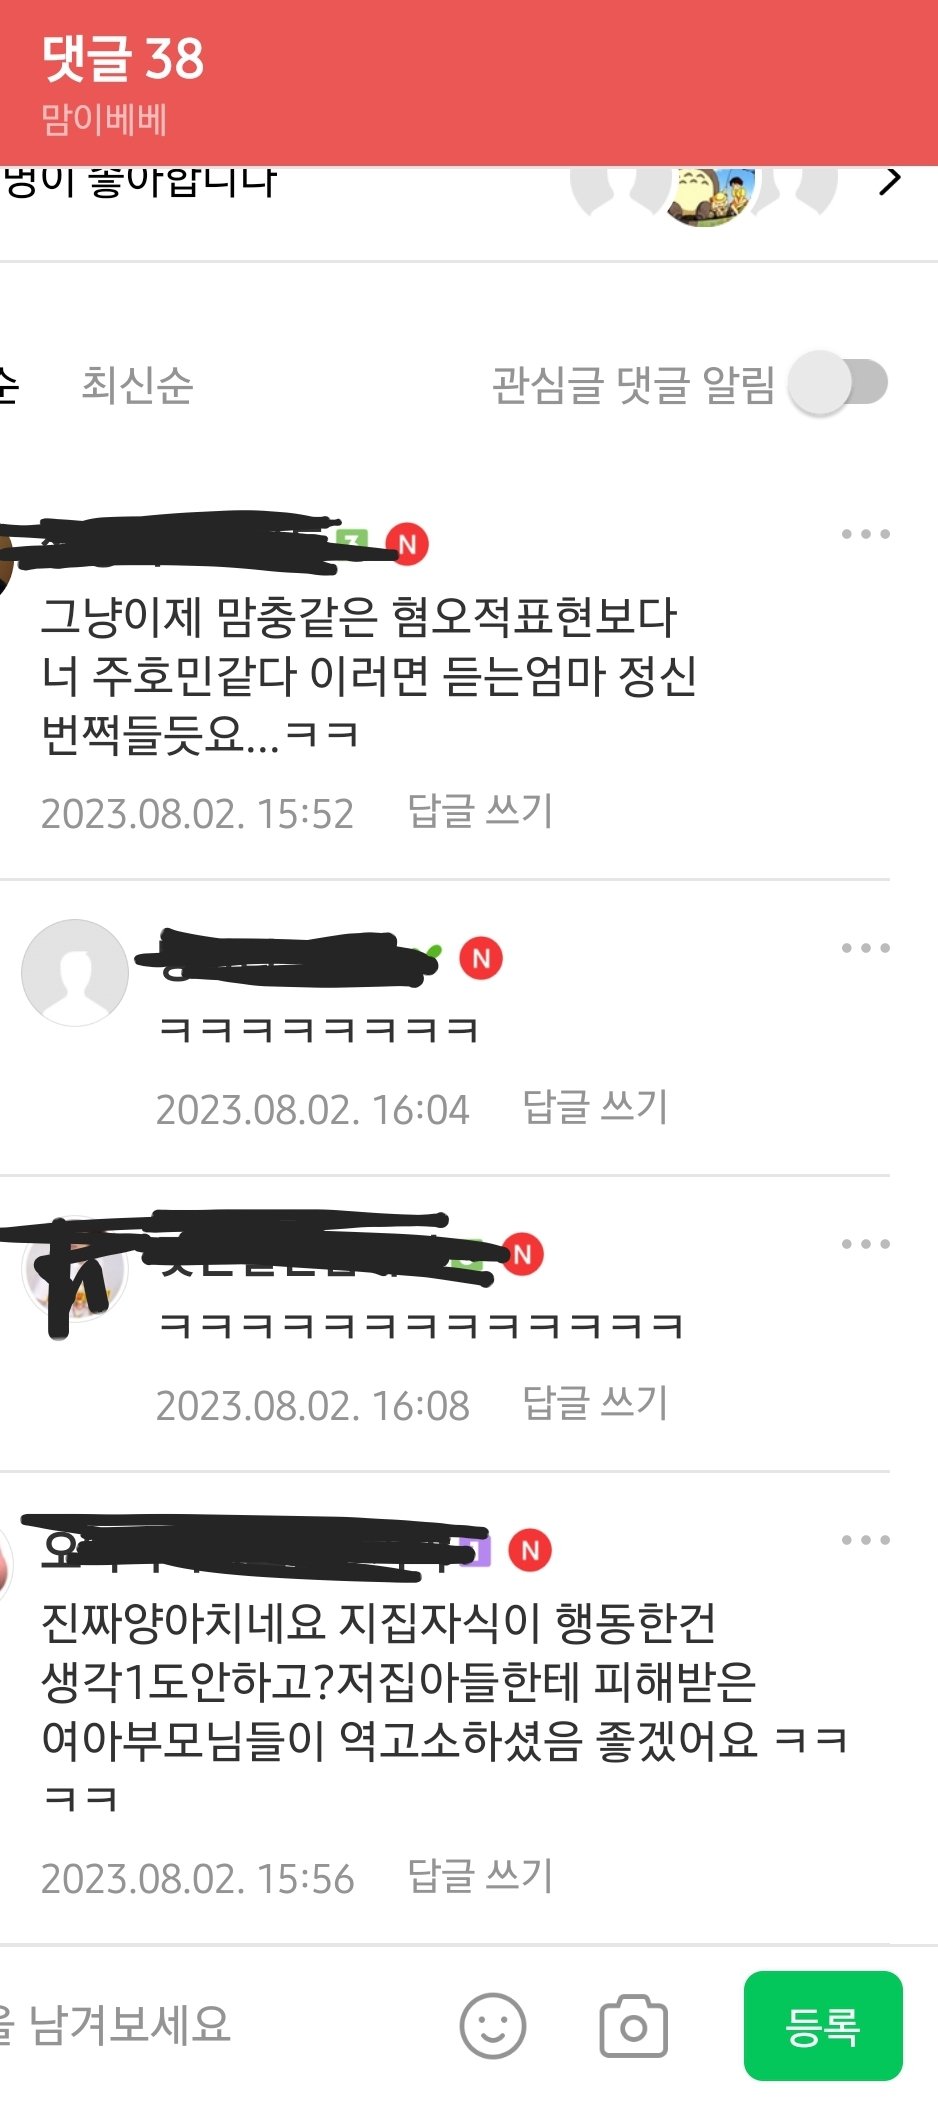The height and width of the screenshot is (2105, 938).
Task: Click 답글 쓰기 under 16:04 comment
Action: click(595, 1107)
